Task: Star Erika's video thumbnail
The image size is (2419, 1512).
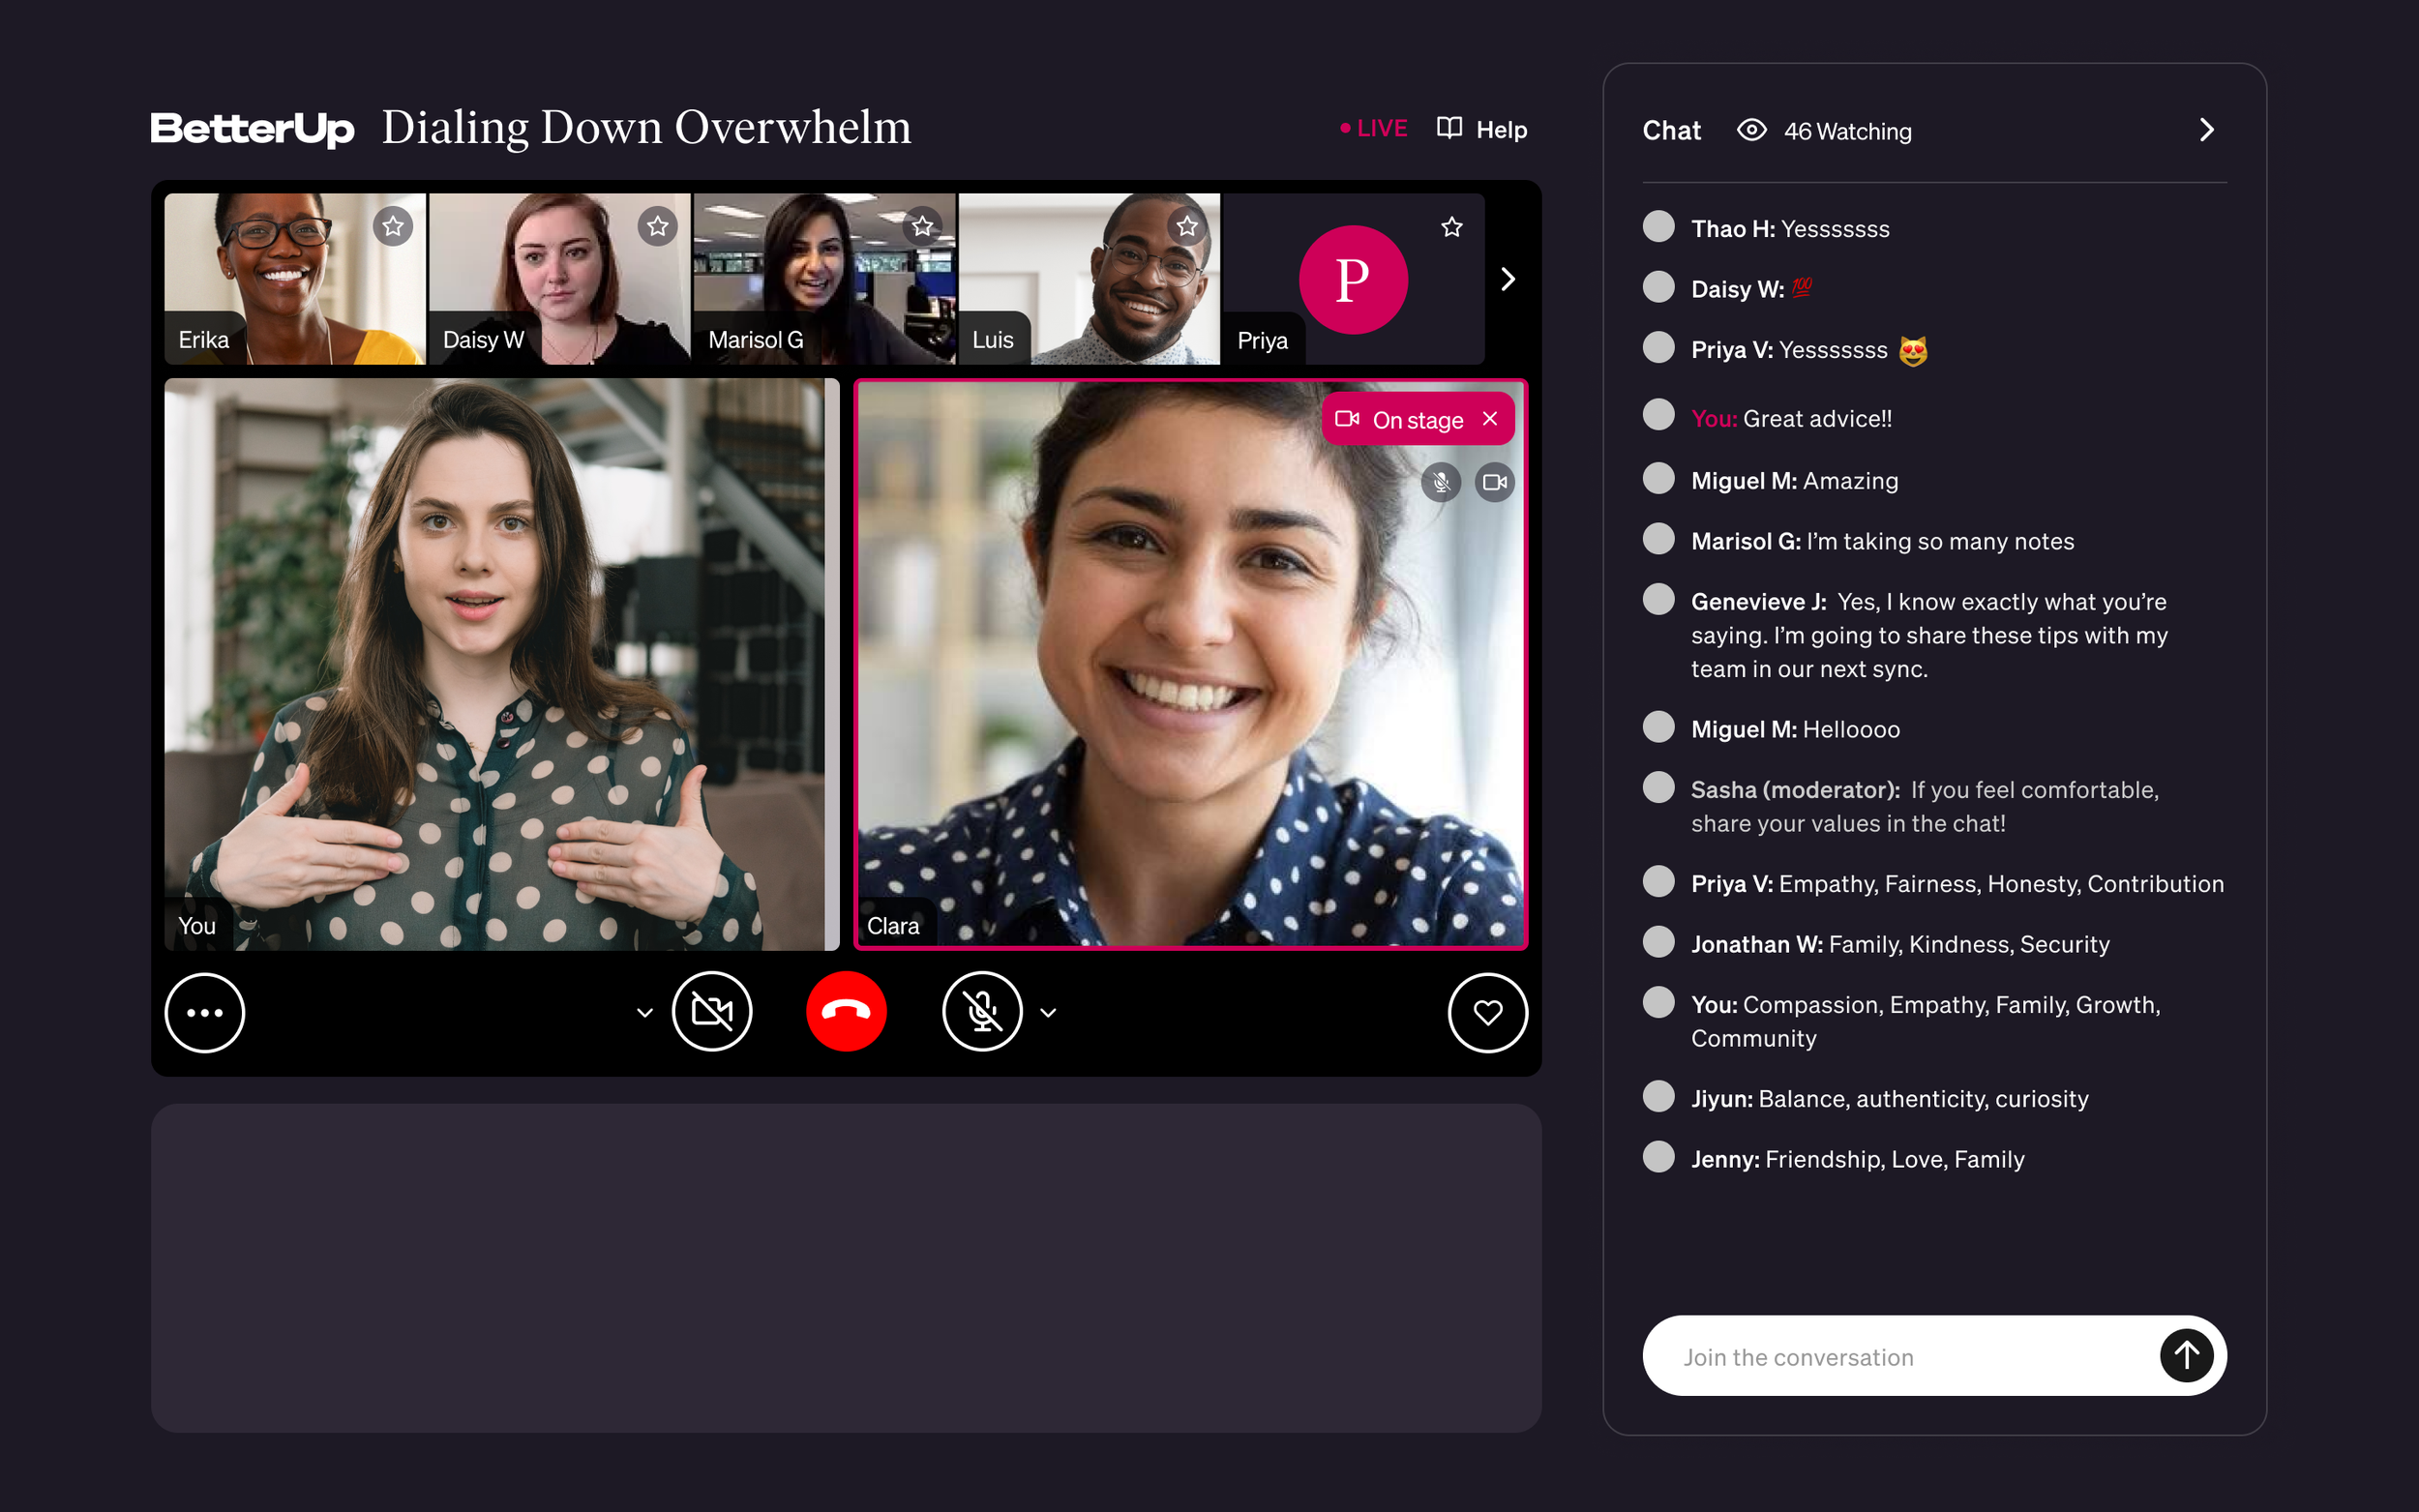Action: tap(393, 227)
